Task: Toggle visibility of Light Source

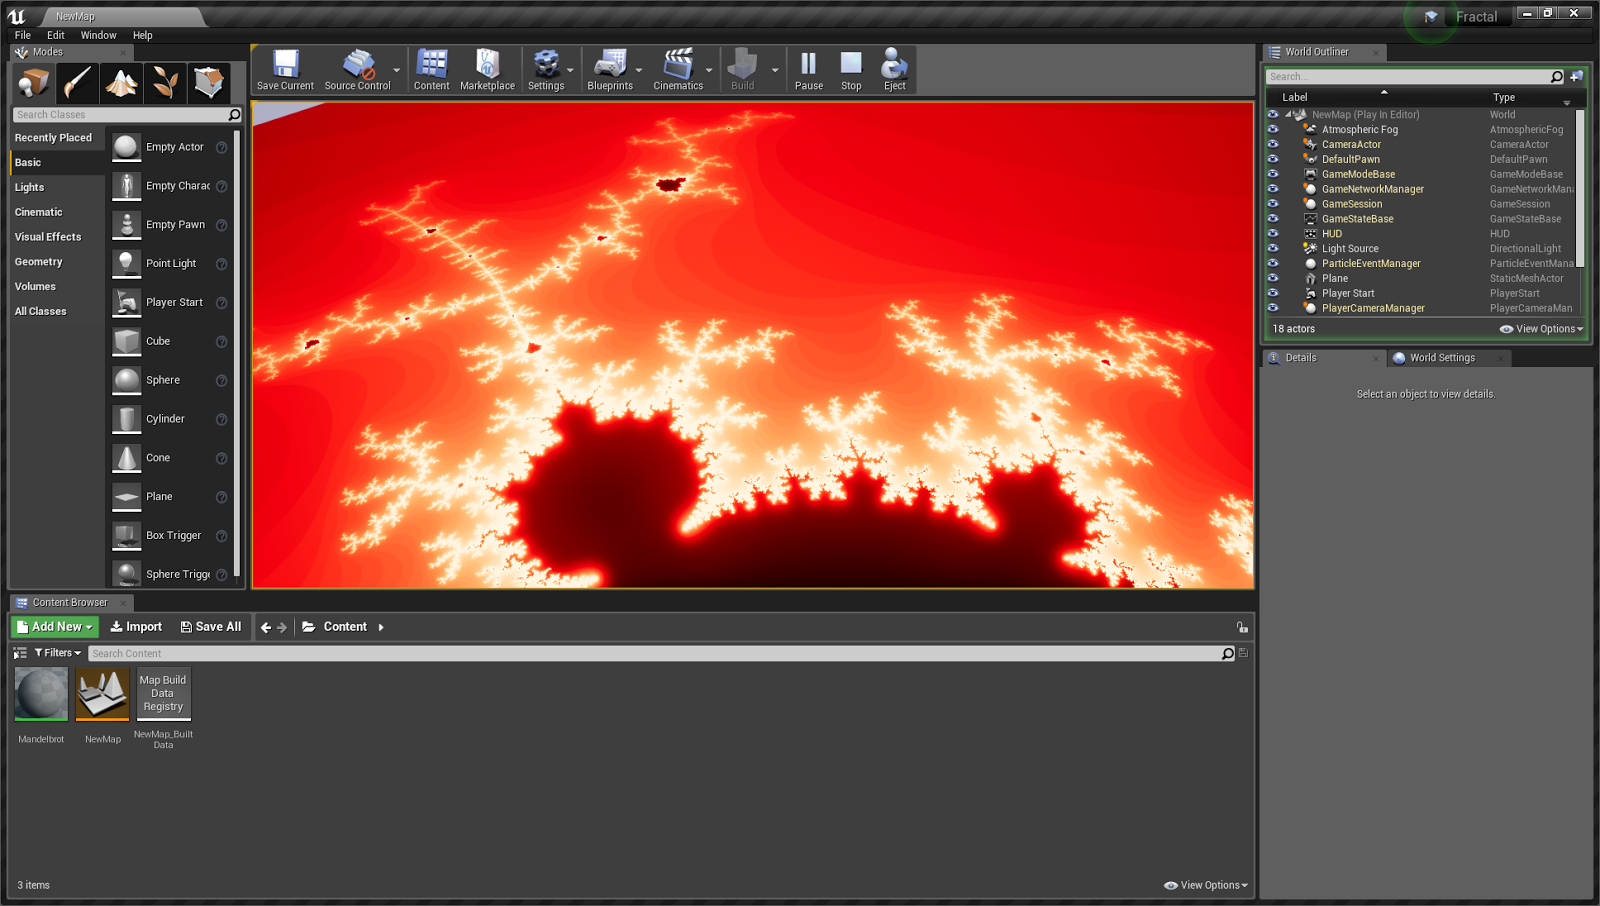Action: pyautogui.click(x=1273, y=248)
